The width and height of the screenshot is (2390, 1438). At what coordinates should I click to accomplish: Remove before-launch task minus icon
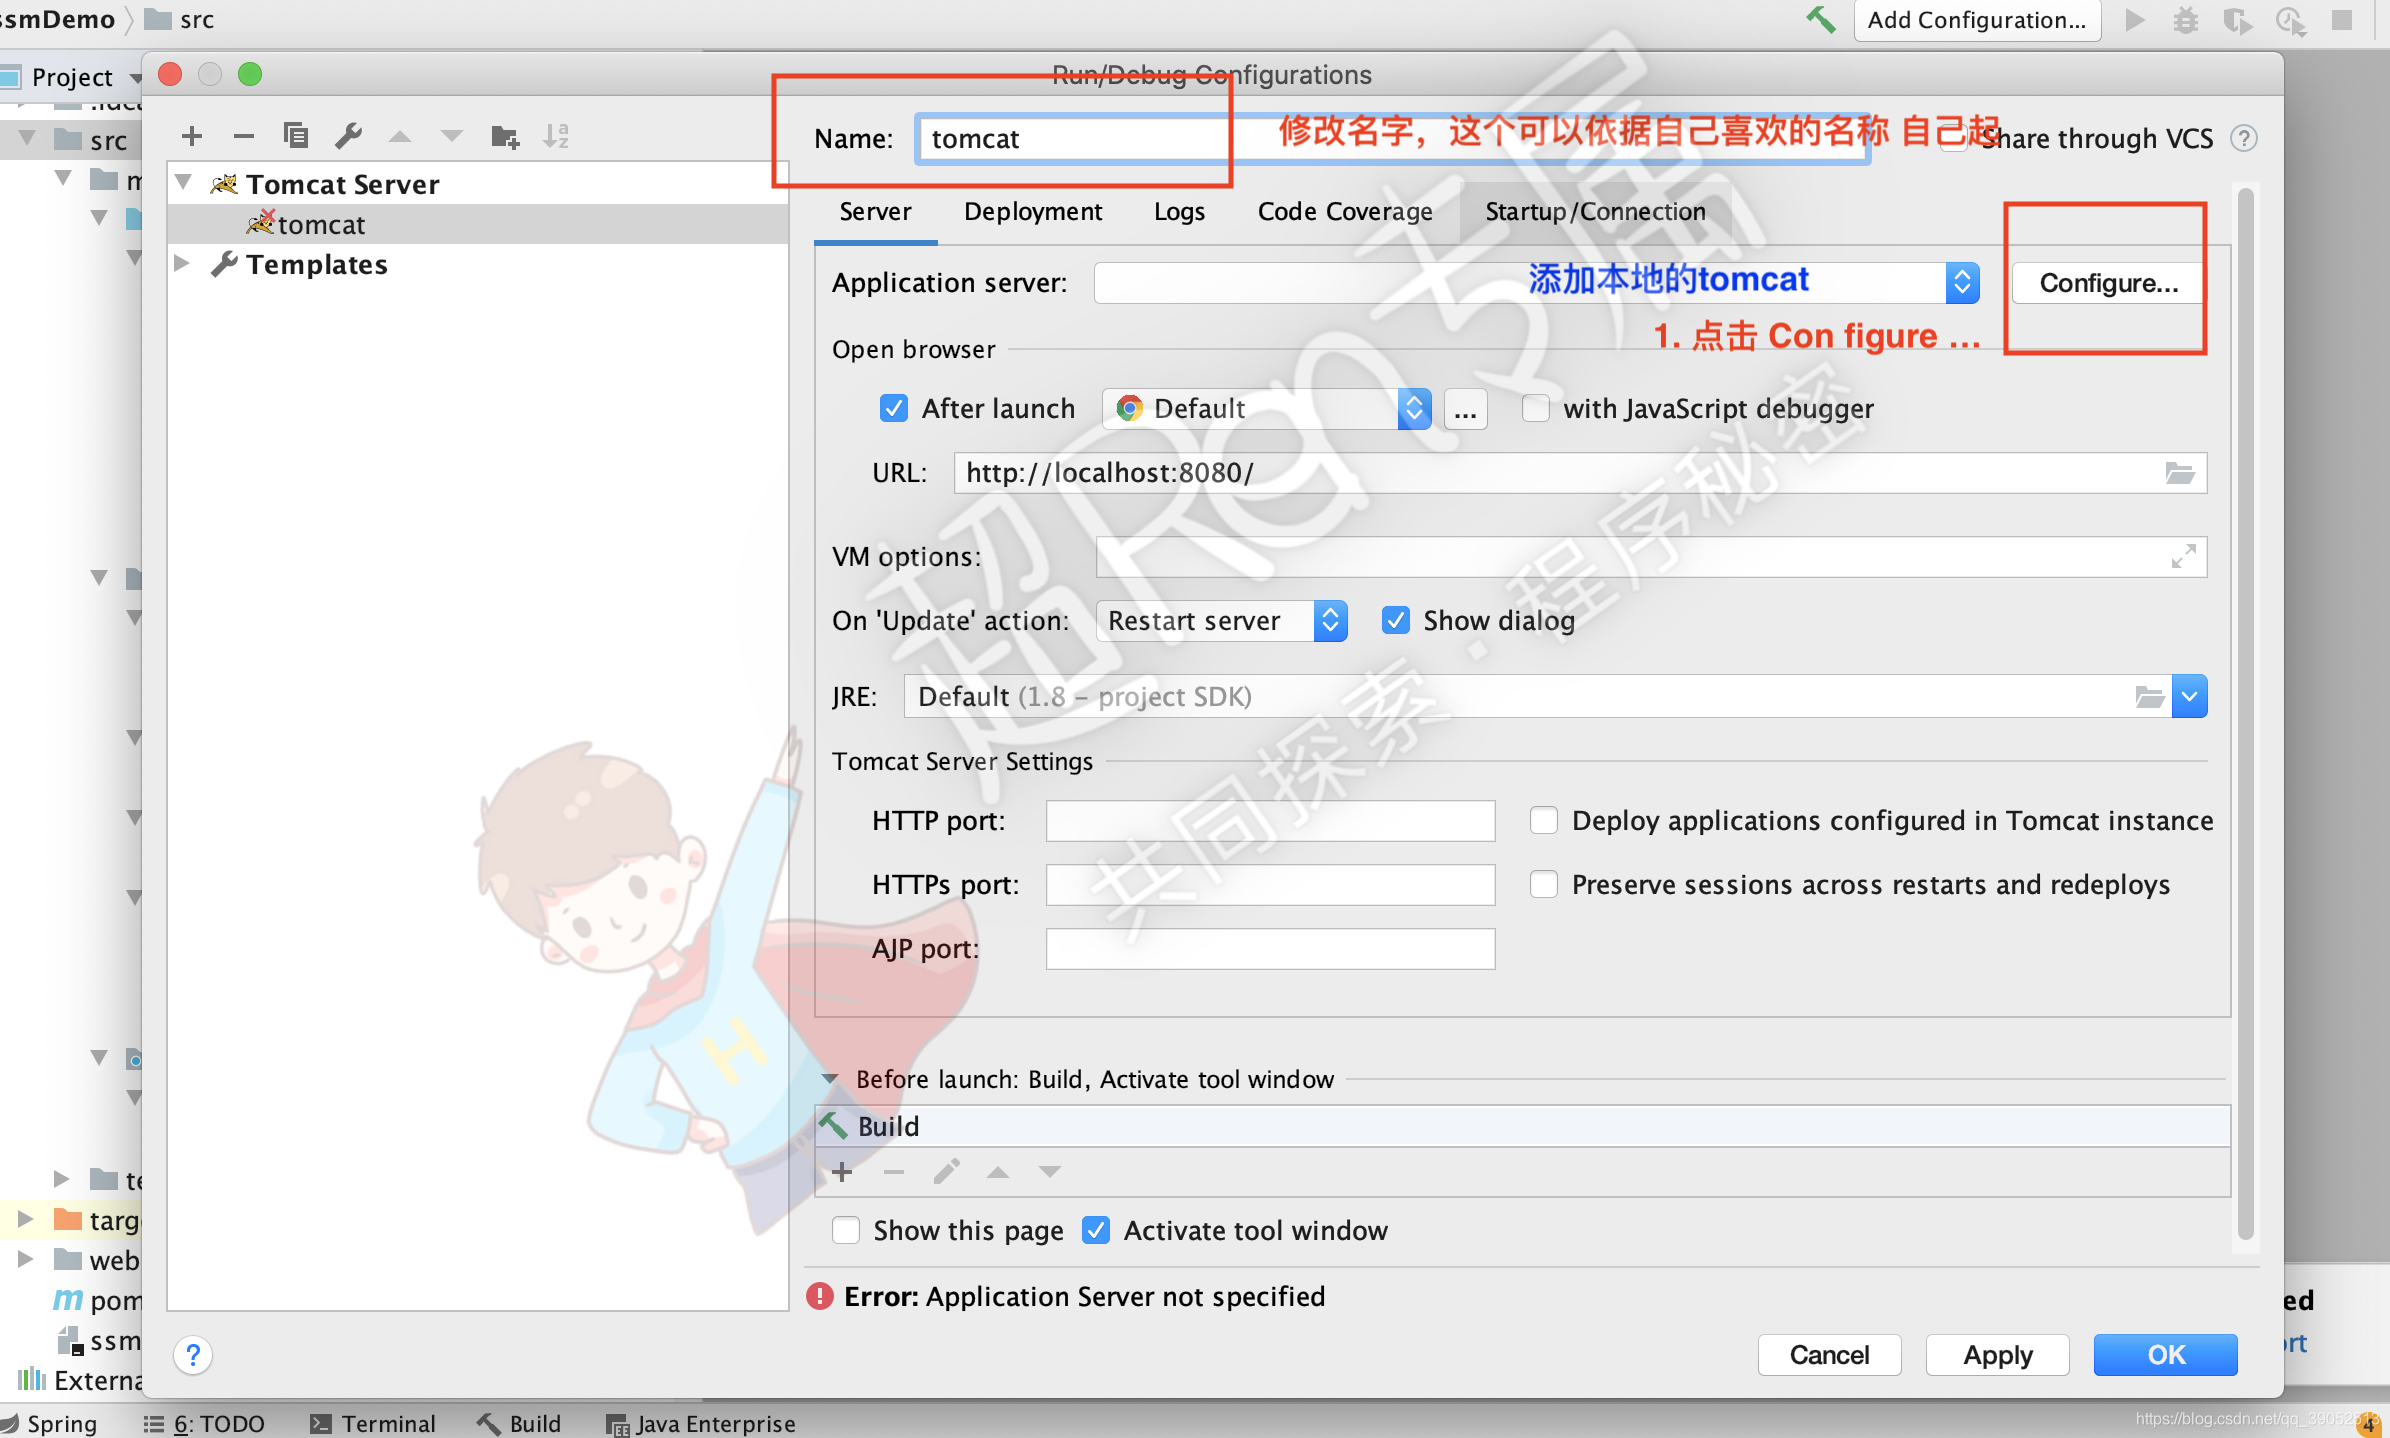(x=894, y=1171)
